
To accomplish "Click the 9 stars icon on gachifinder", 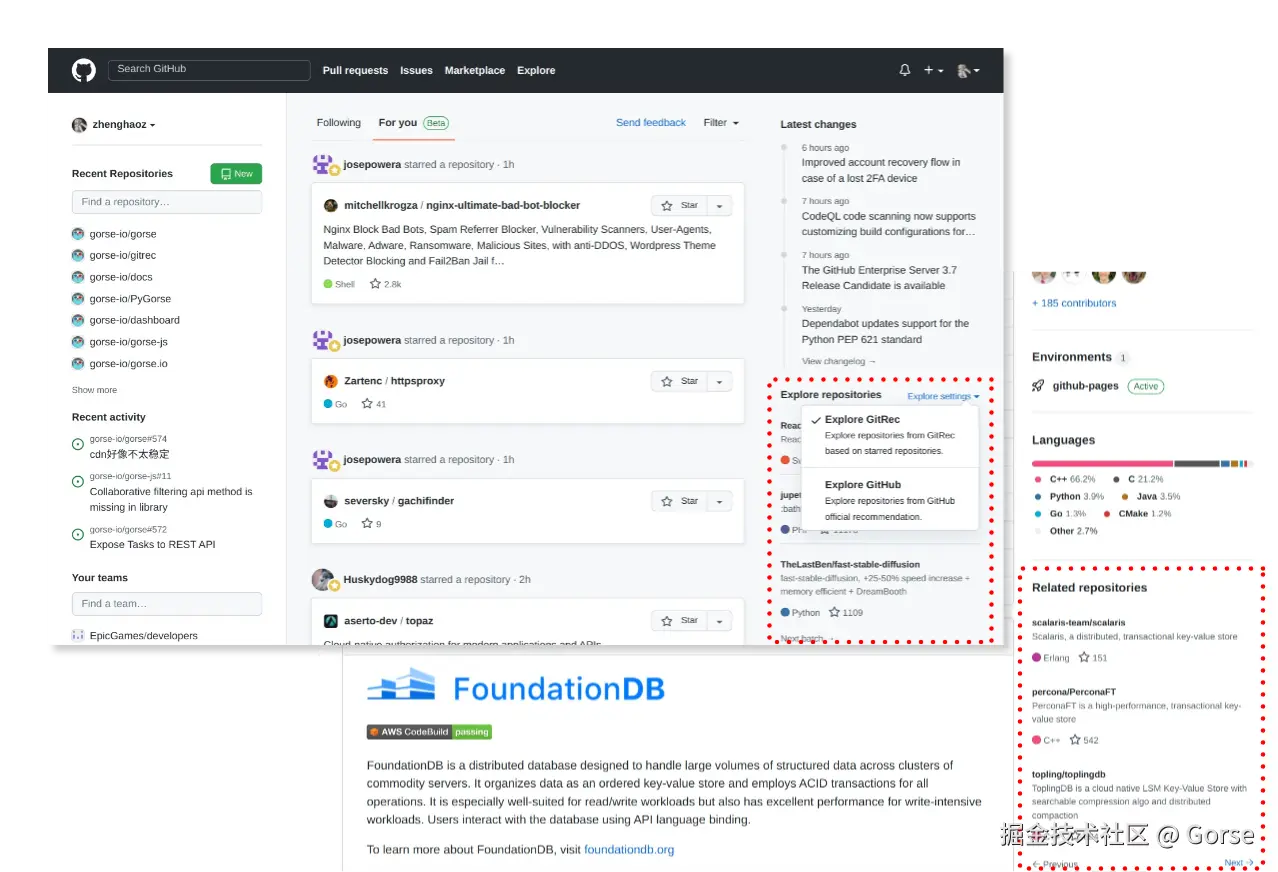I will click(x=367, y=524).
